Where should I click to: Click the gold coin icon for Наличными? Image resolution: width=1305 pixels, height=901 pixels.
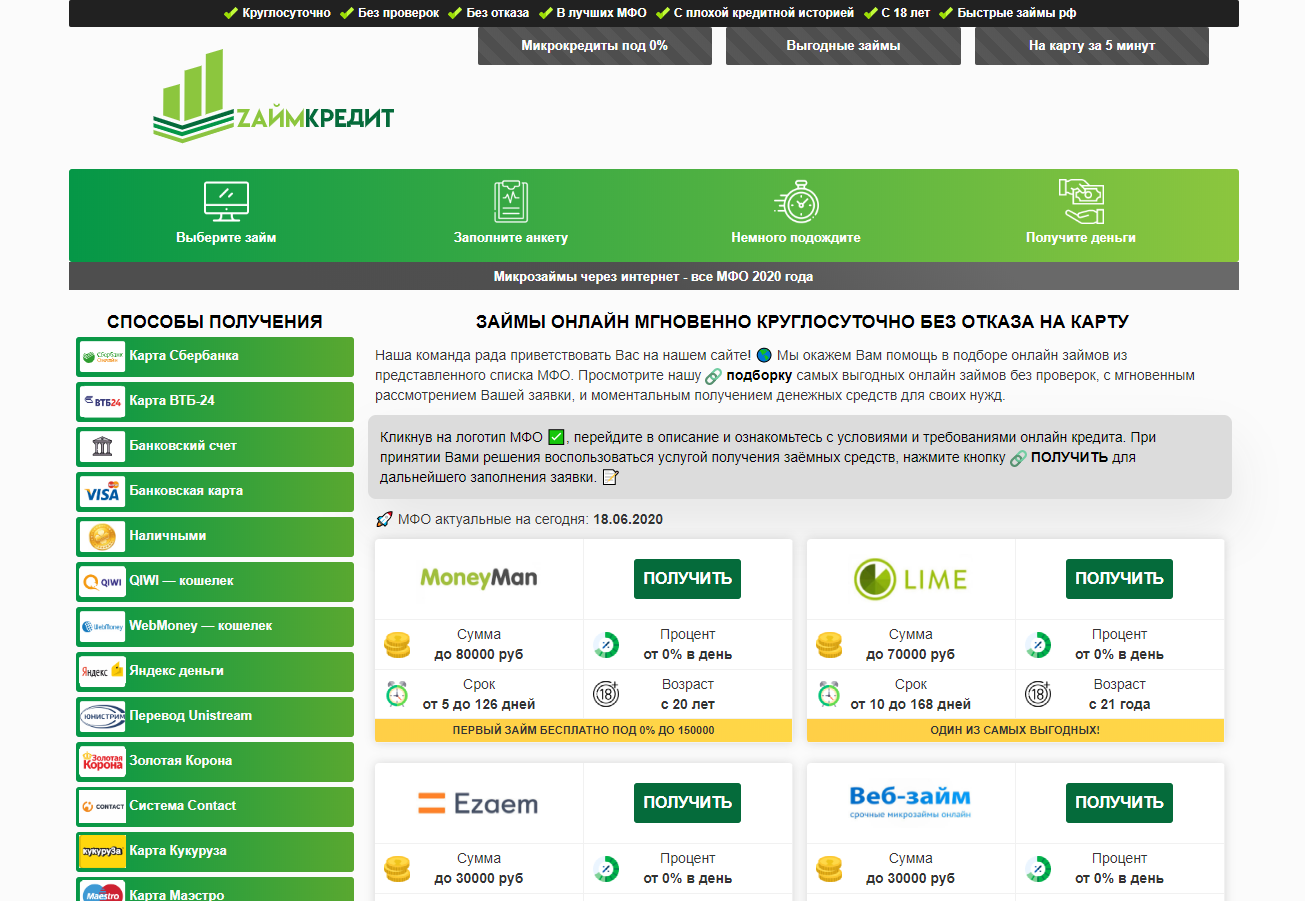coord(102,536)
